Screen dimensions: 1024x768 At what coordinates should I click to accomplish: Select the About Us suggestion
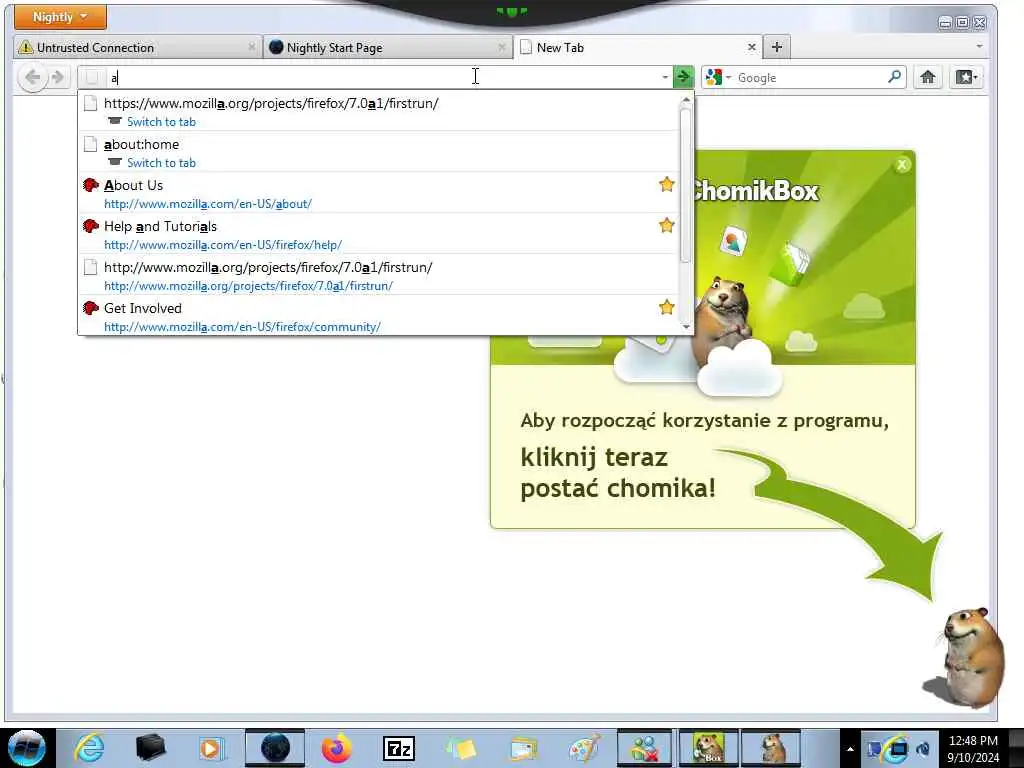click(x=379, y=194)
